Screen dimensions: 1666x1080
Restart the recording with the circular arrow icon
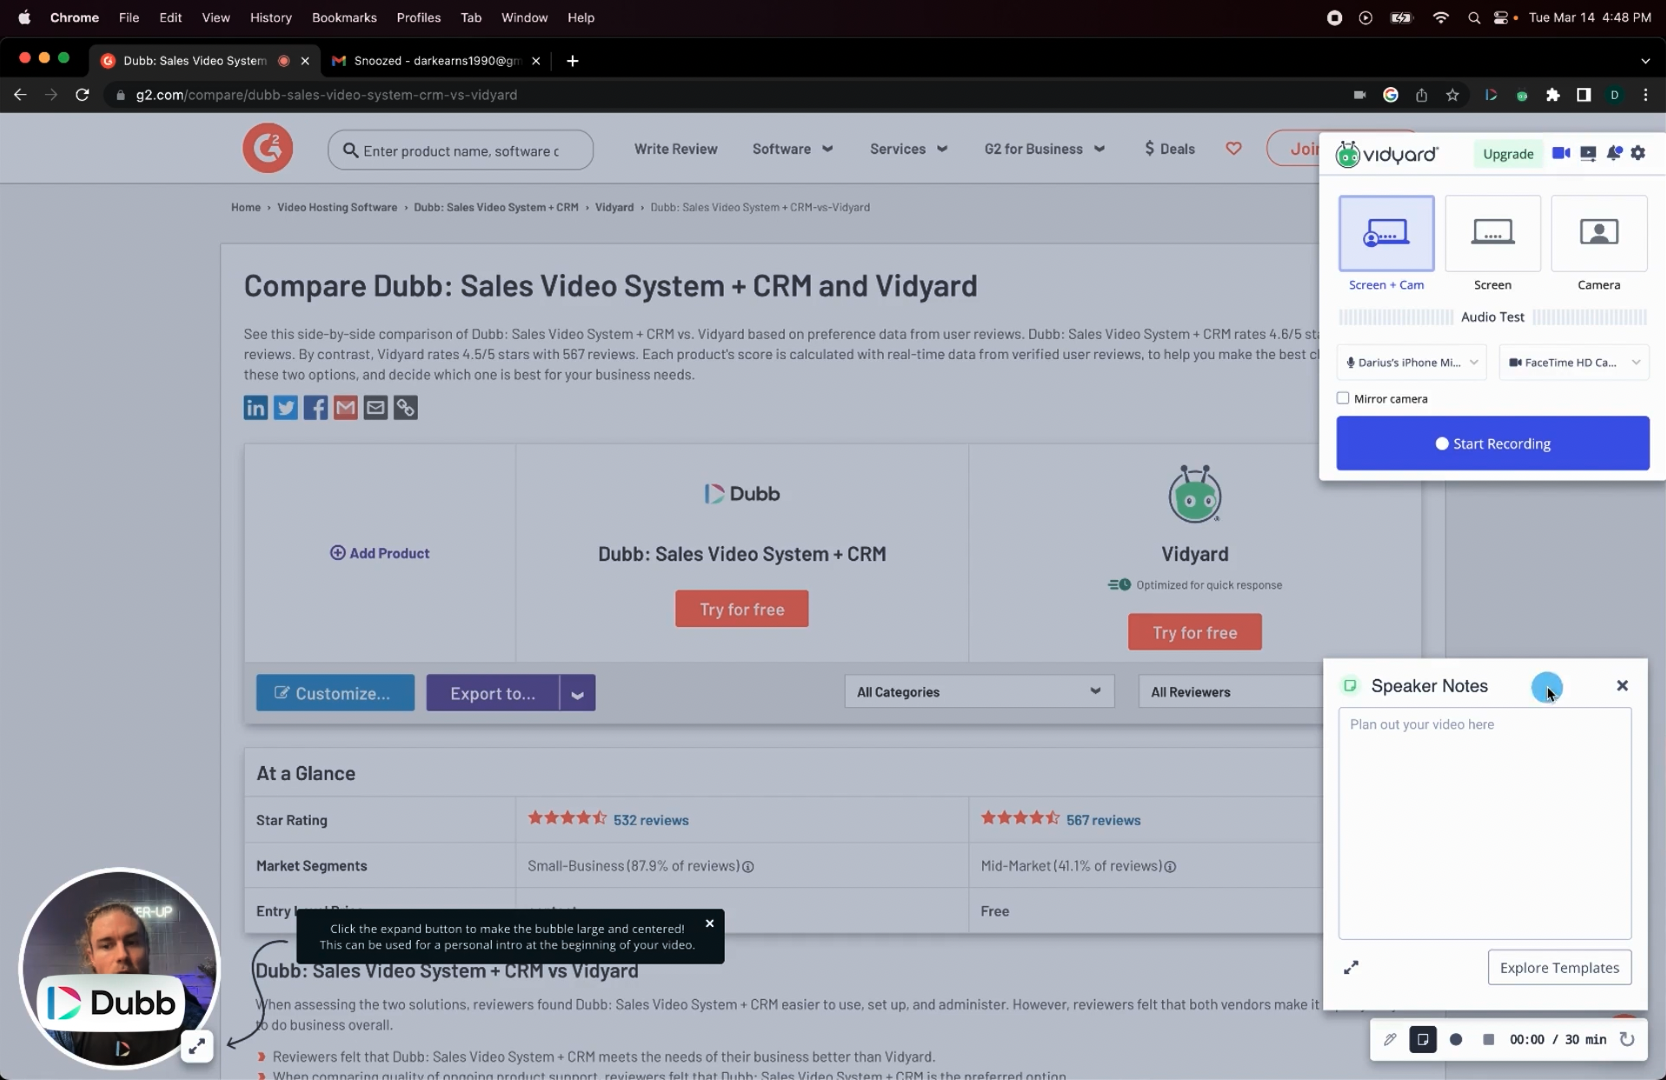click(1627, 1039)
